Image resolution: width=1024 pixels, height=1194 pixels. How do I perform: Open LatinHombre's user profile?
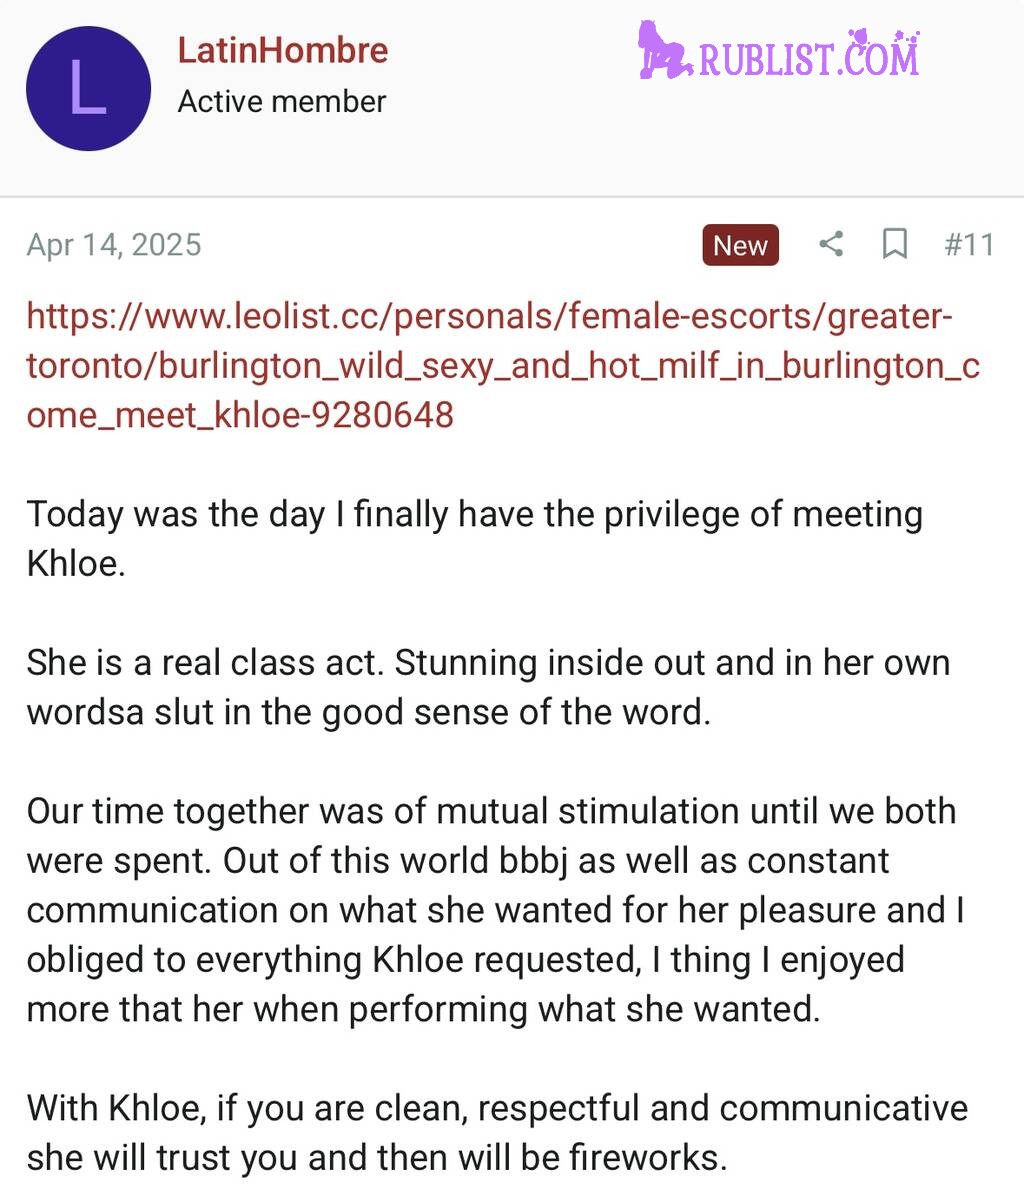(282, 50)
